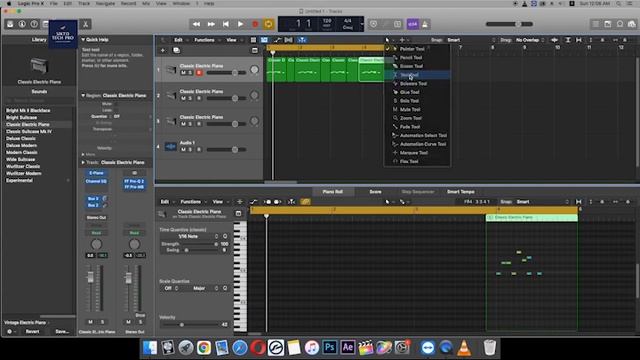Viewport: 640px width, 360px height.
Task: Click the Fast Forward transport button
Action: coord(211,24)
